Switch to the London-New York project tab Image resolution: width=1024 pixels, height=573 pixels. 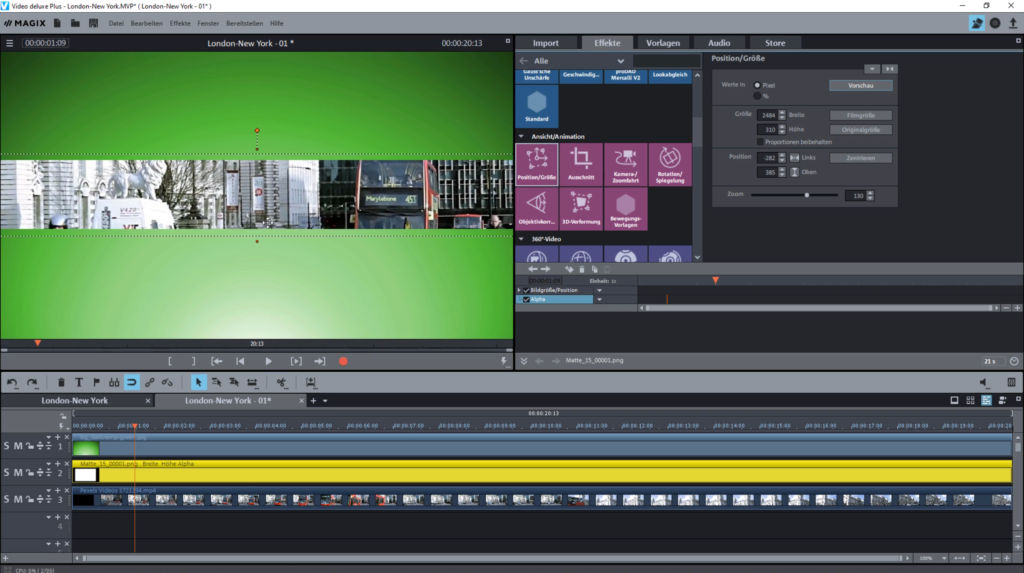click(74, 401)
